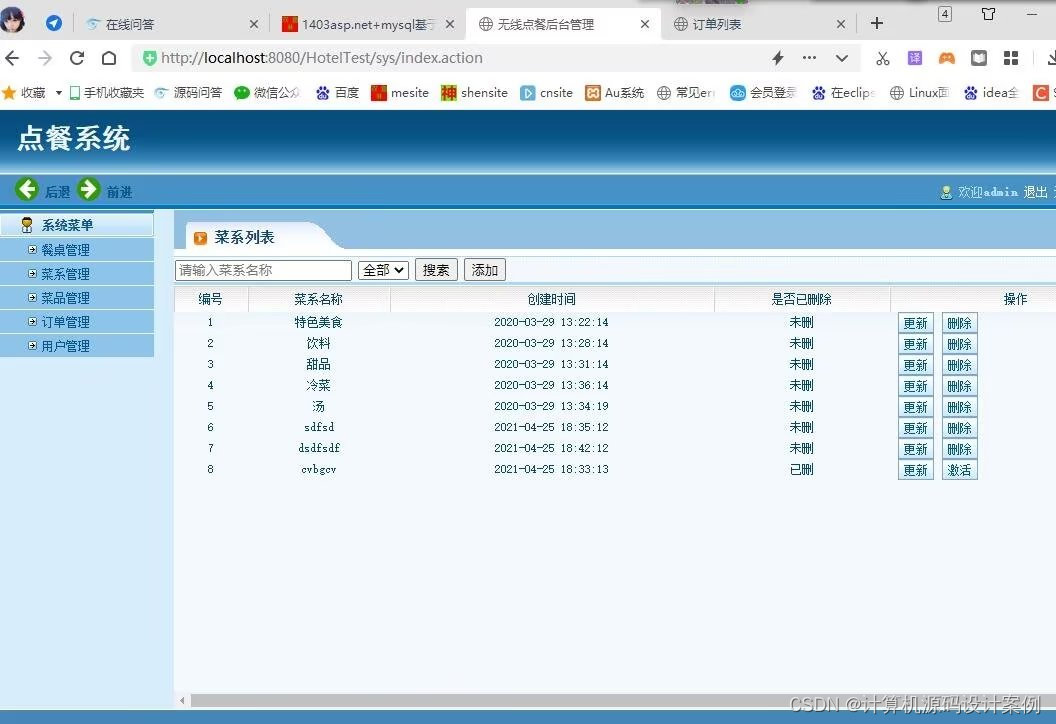Click the green 后退 back arrow icon

[x=27, y=189]
